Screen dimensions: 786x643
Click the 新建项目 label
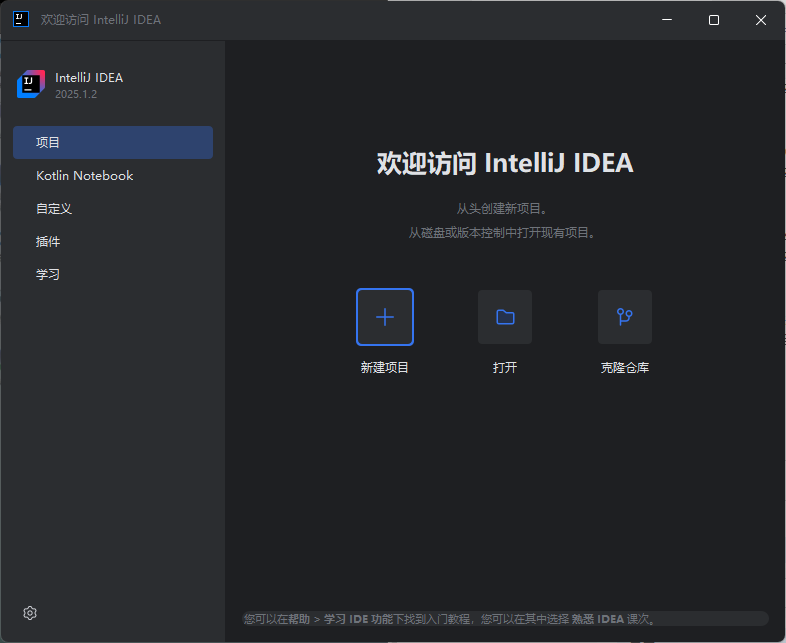coord(384,367)
